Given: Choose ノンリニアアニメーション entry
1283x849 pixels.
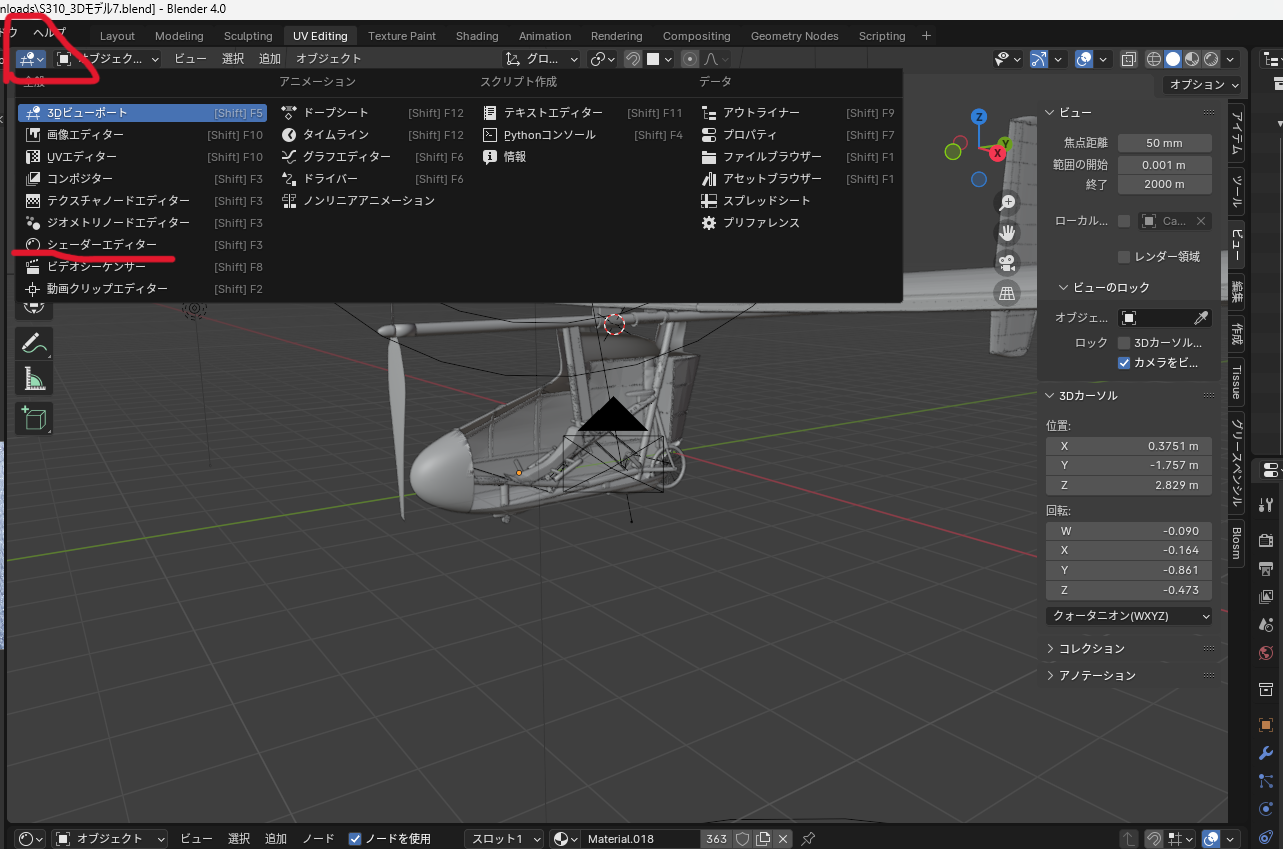Looking at the screenshot, I should coord(372,201).
